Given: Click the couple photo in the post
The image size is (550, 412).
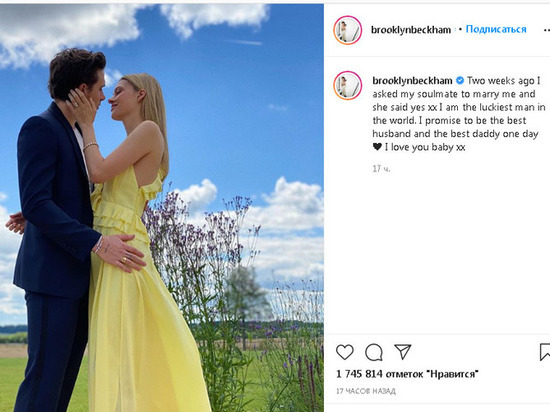Looking at the screenshot, I should pyautogui.click(x=162, y=208).
